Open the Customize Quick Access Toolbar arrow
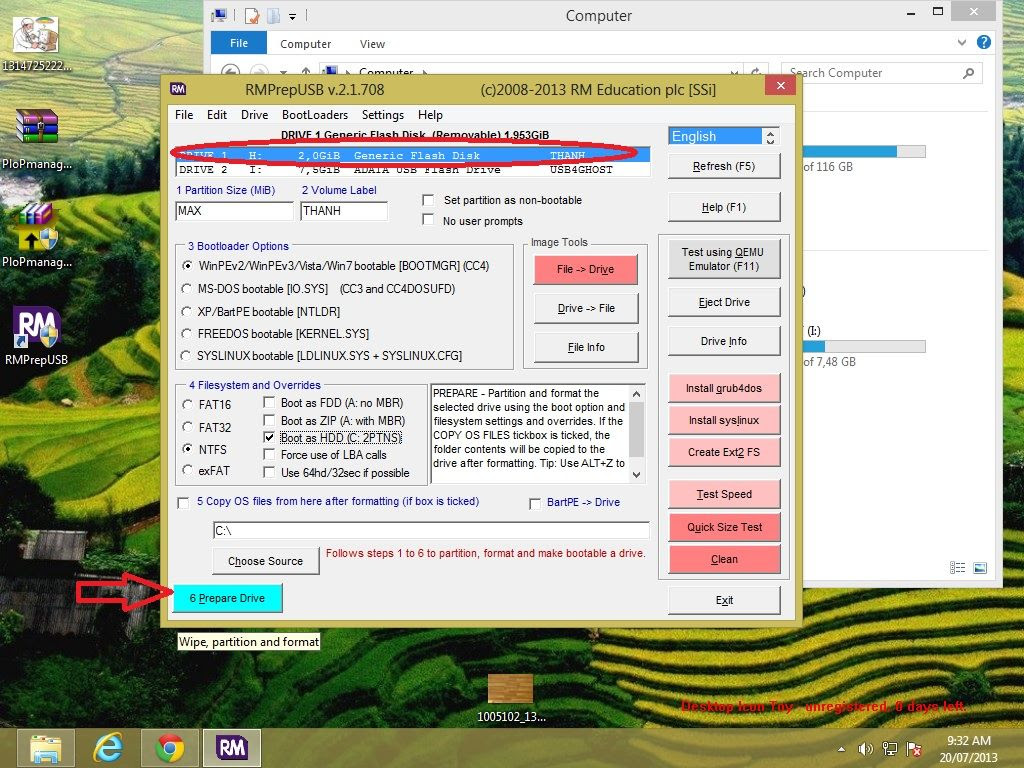This screenshot has width=1024, height=768. [293, 16]
